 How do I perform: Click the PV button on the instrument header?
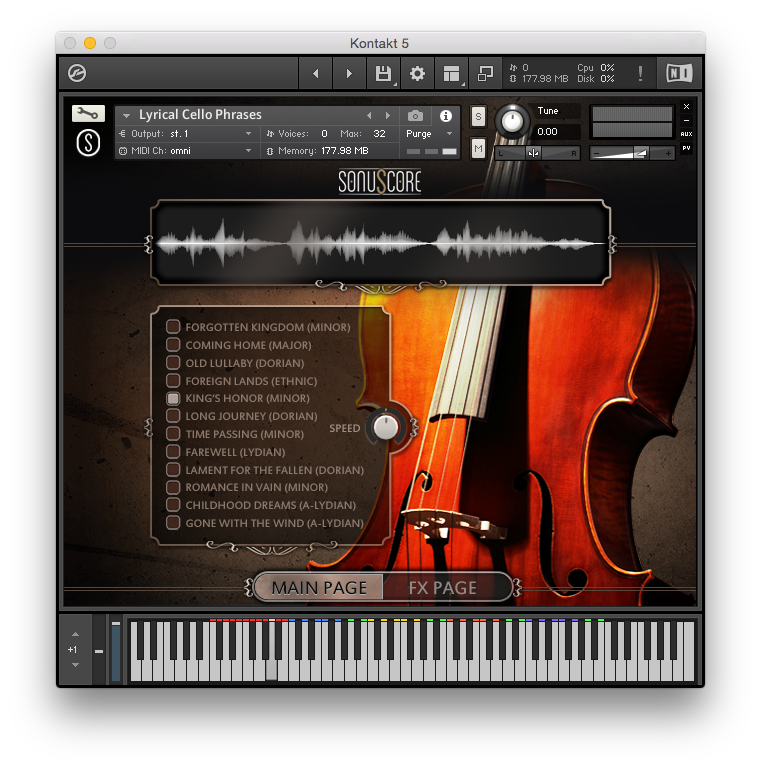[x=687, y=148]
